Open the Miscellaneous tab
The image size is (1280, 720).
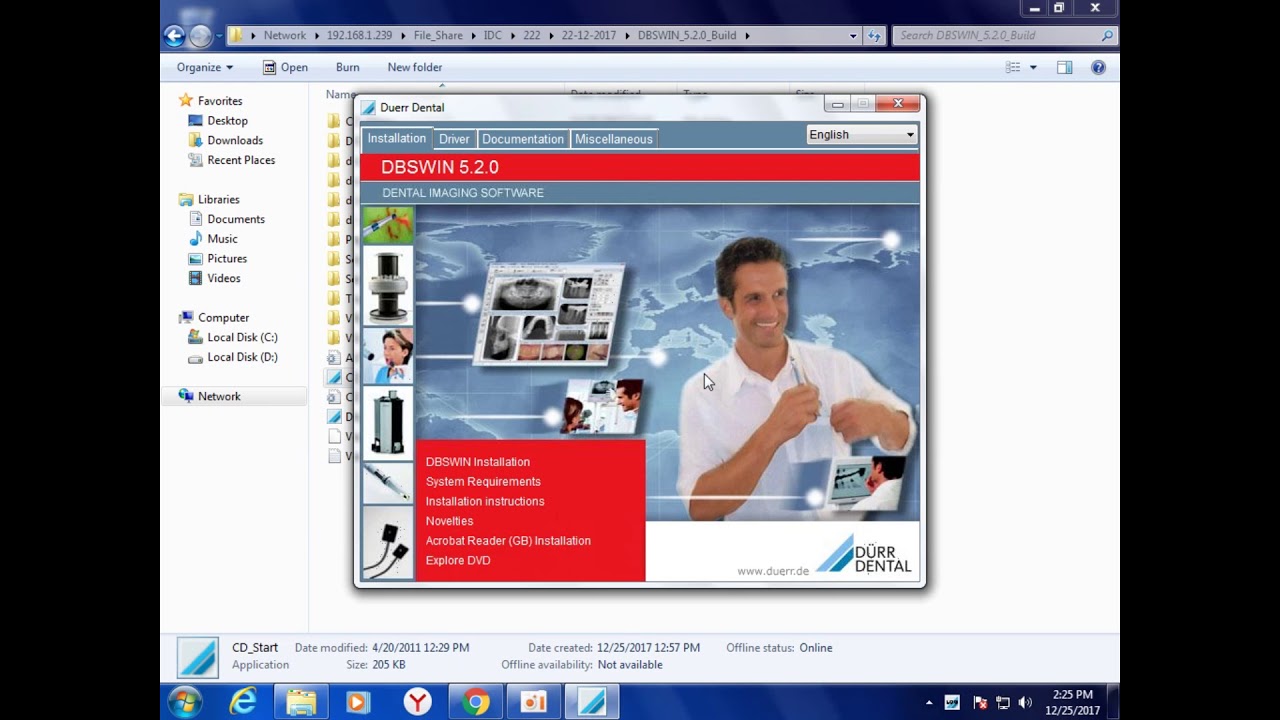point(614,139)
